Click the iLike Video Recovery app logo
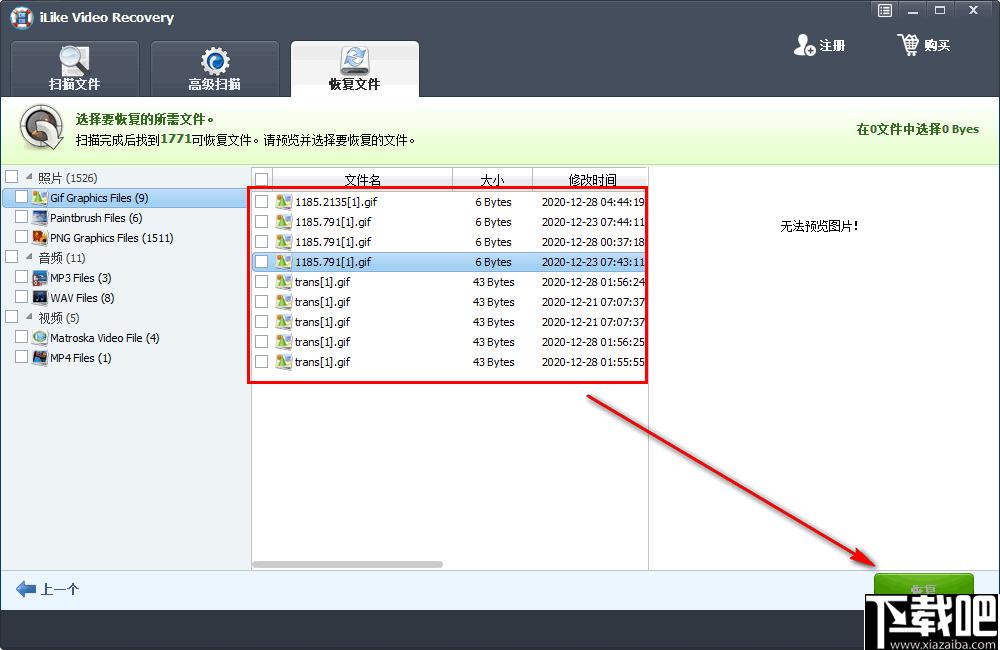This screenshot has width=1000, height=650. pos(22,17)
